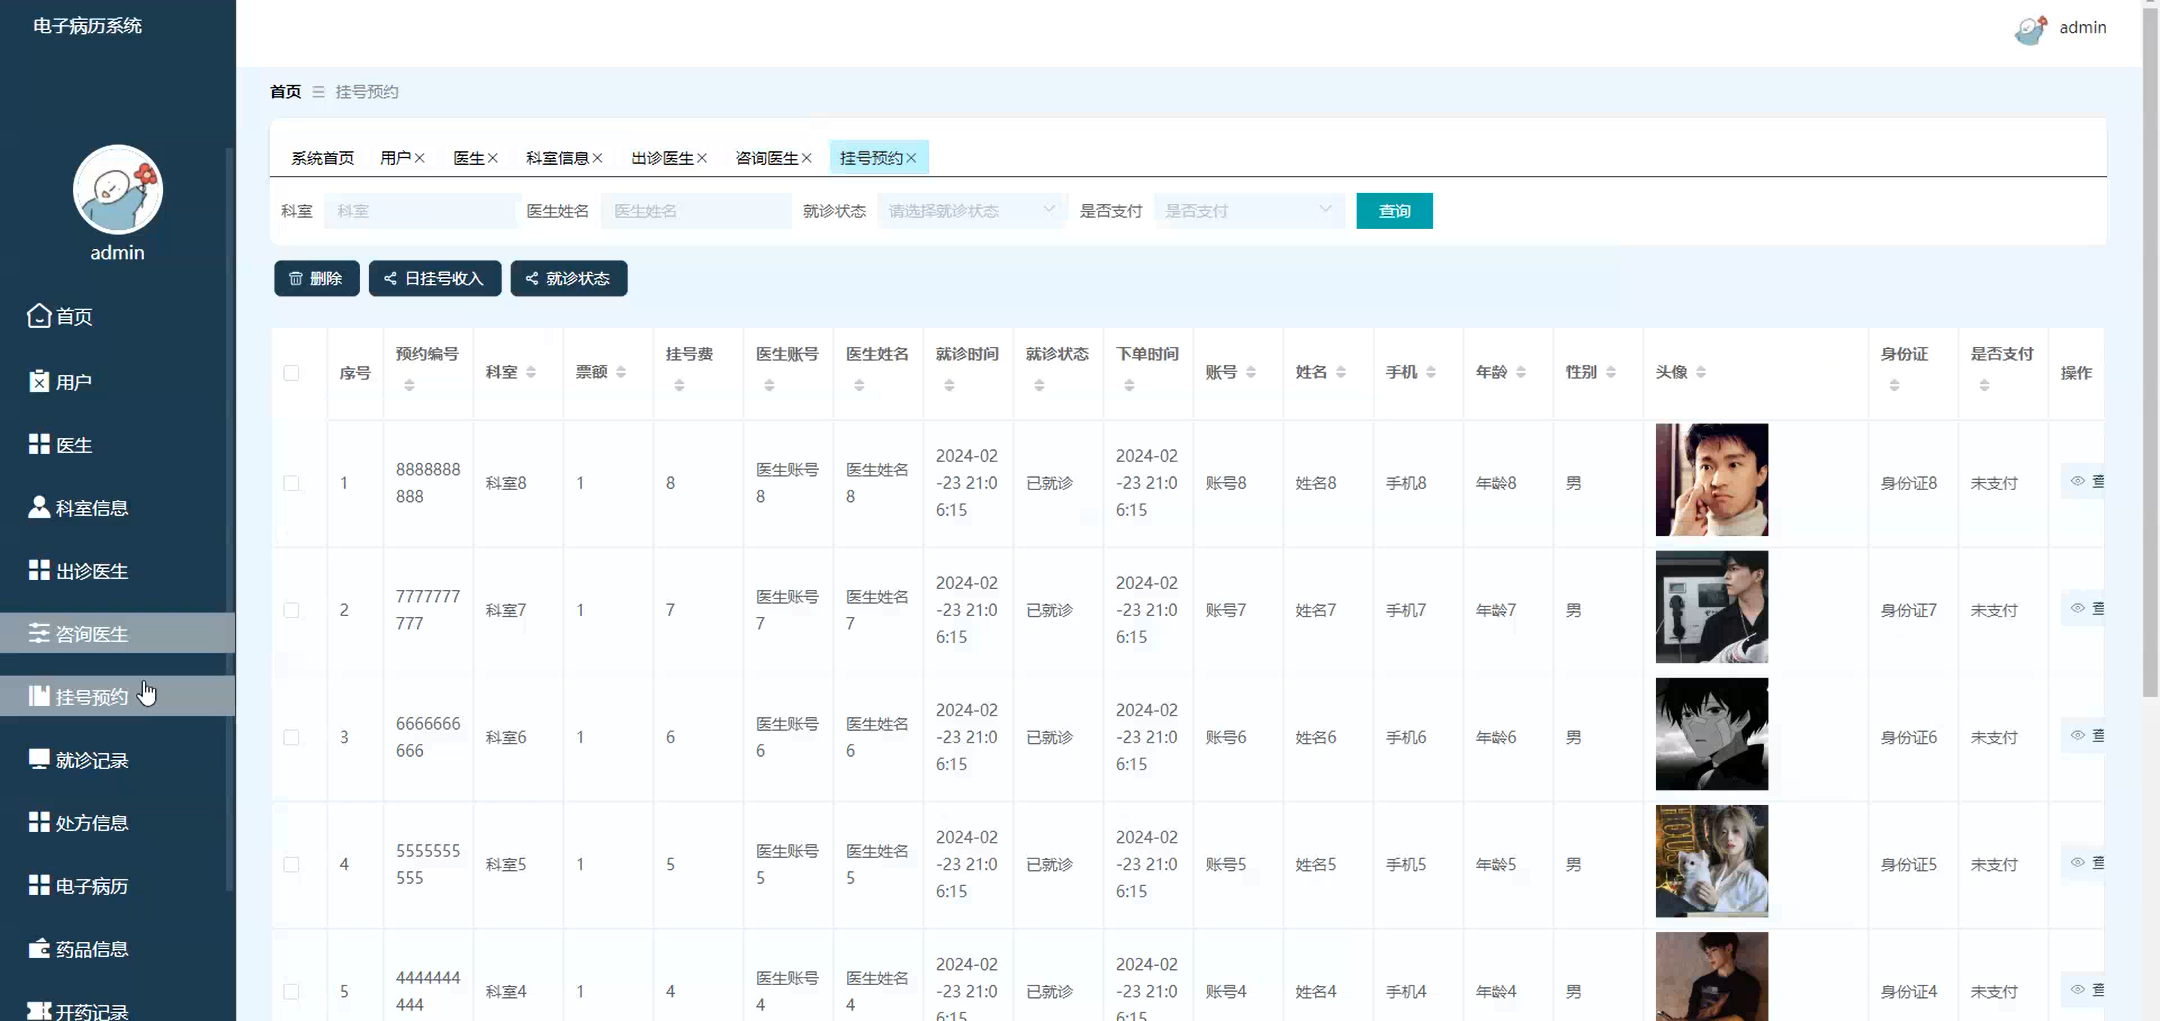Switch to the 系统首页 tab

tap(321, 157)
